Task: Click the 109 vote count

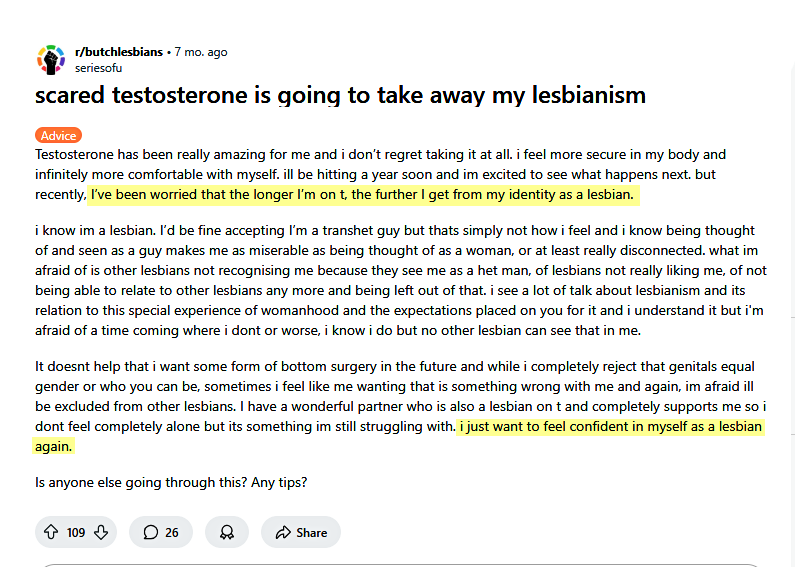Action: pos(76,532)
